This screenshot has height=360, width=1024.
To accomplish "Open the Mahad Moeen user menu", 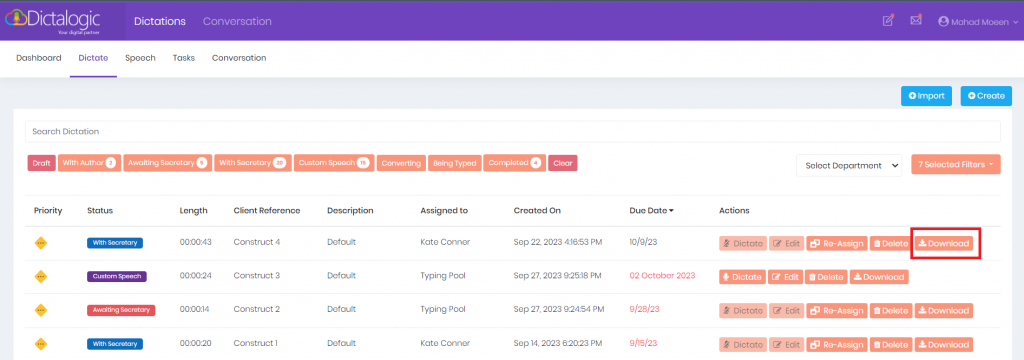I will (x=978, y=22).
